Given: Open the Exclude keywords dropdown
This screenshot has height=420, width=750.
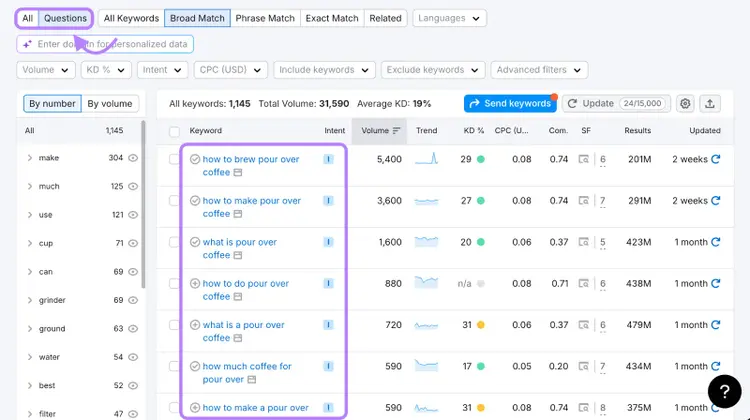Looking at the screenshot, I should tap(433, 70).
